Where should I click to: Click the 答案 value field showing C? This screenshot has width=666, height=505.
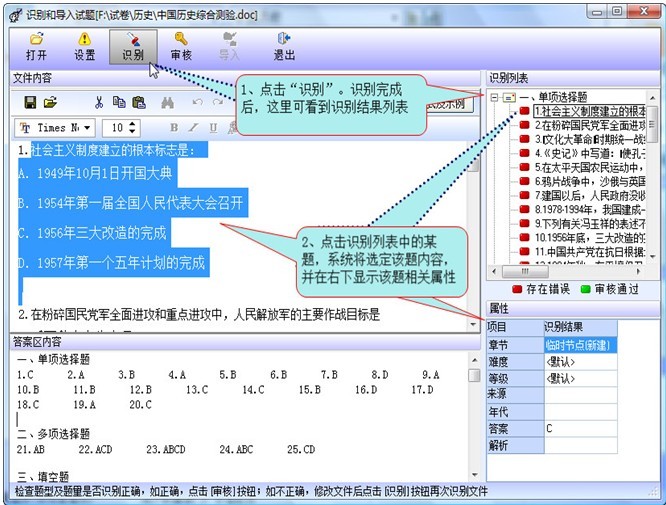(580, 428)
